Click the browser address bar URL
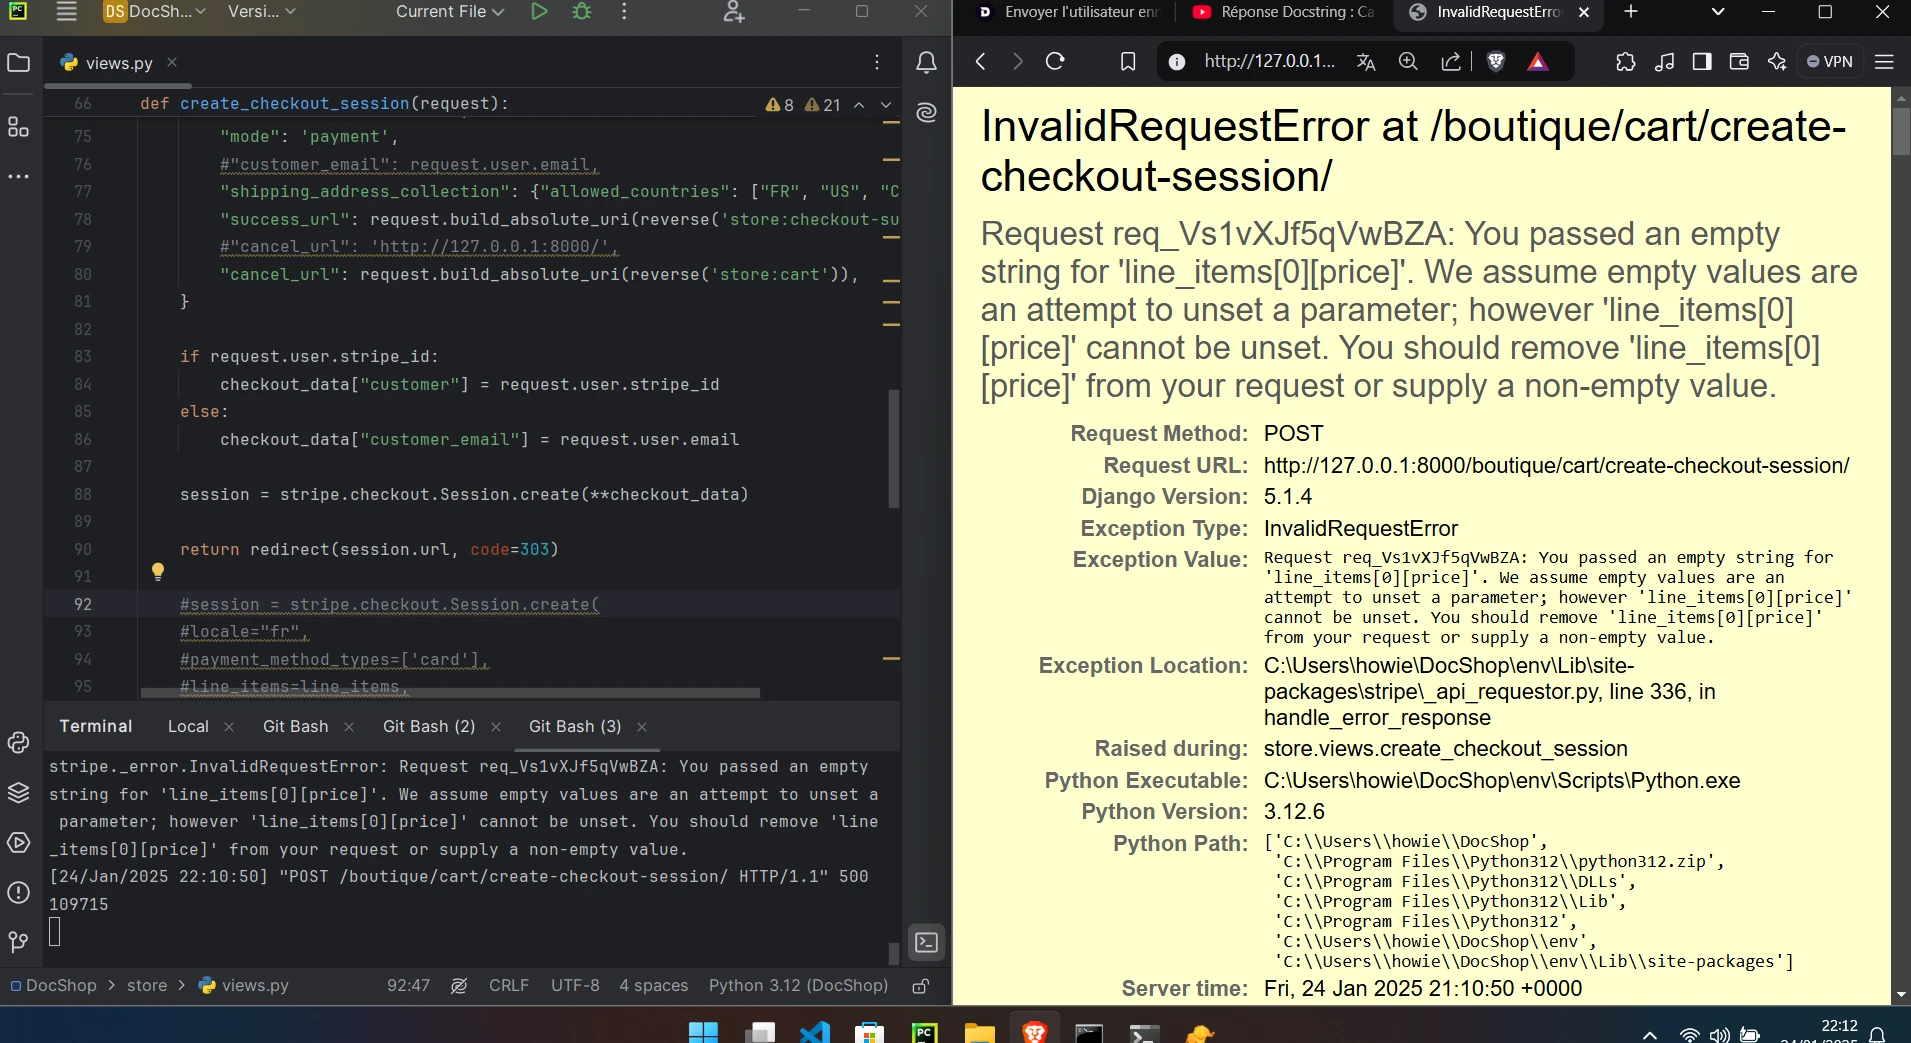Viewport: 1911px width, 1043px height. tap(1268, 62)
